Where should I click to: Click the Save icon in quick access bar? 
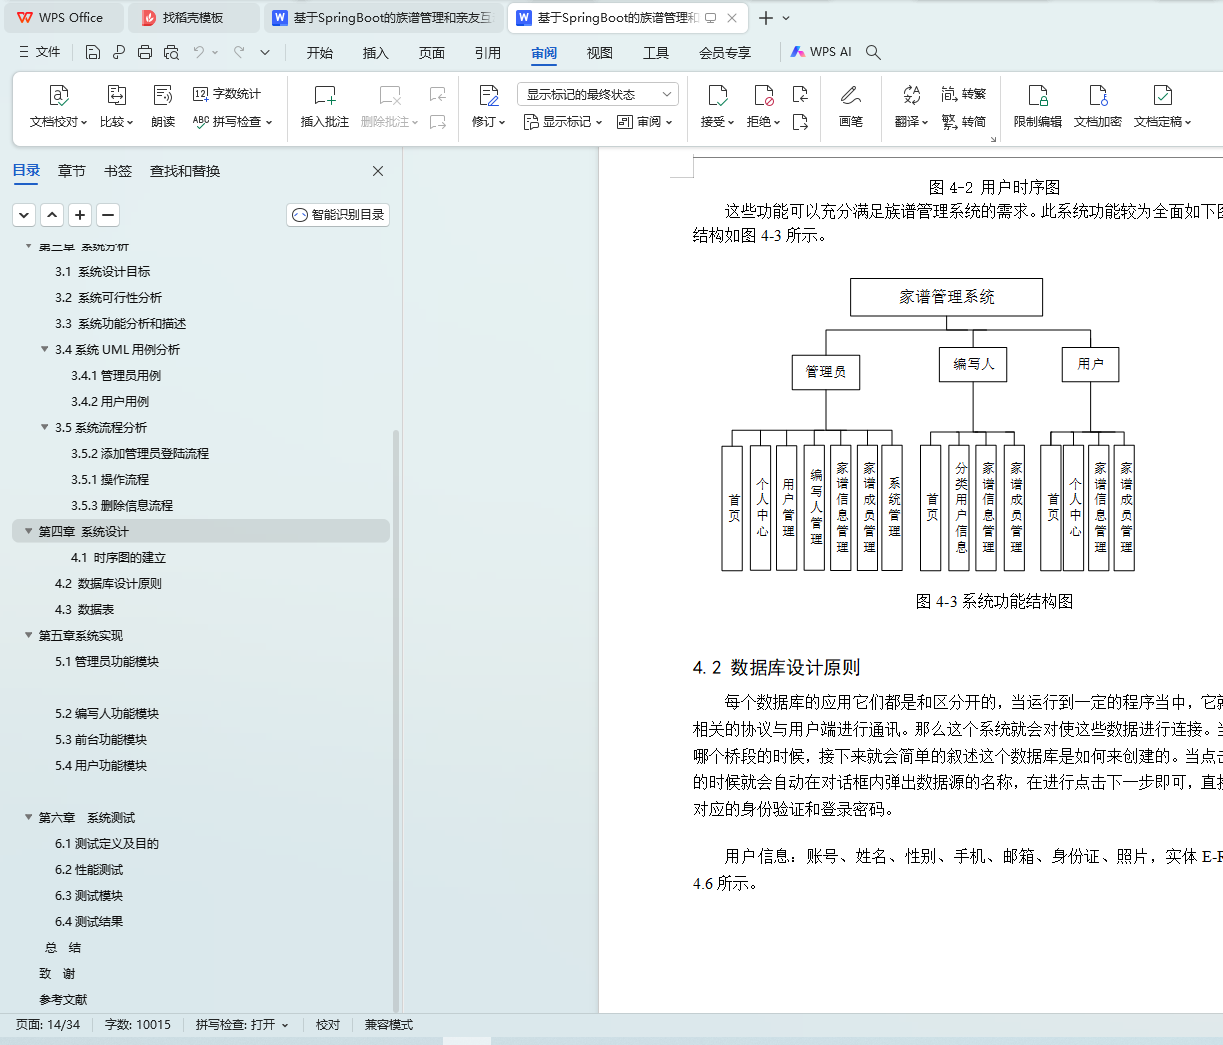click(93, 52)
